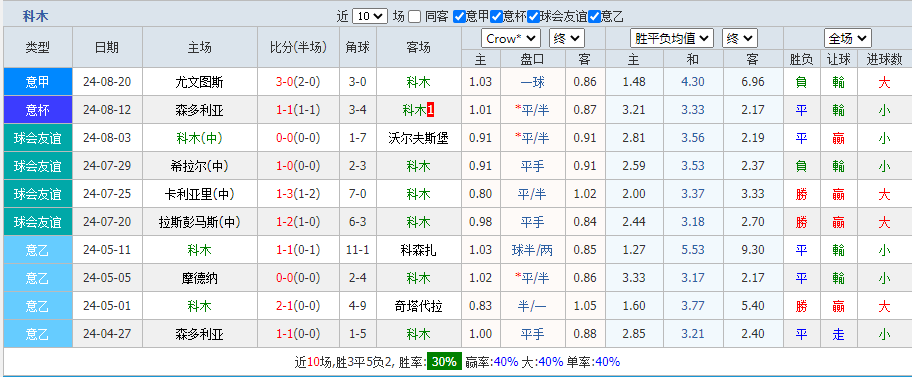
Task: Uncheck the 球会友谊 league filter
Action: click(533, 16)
